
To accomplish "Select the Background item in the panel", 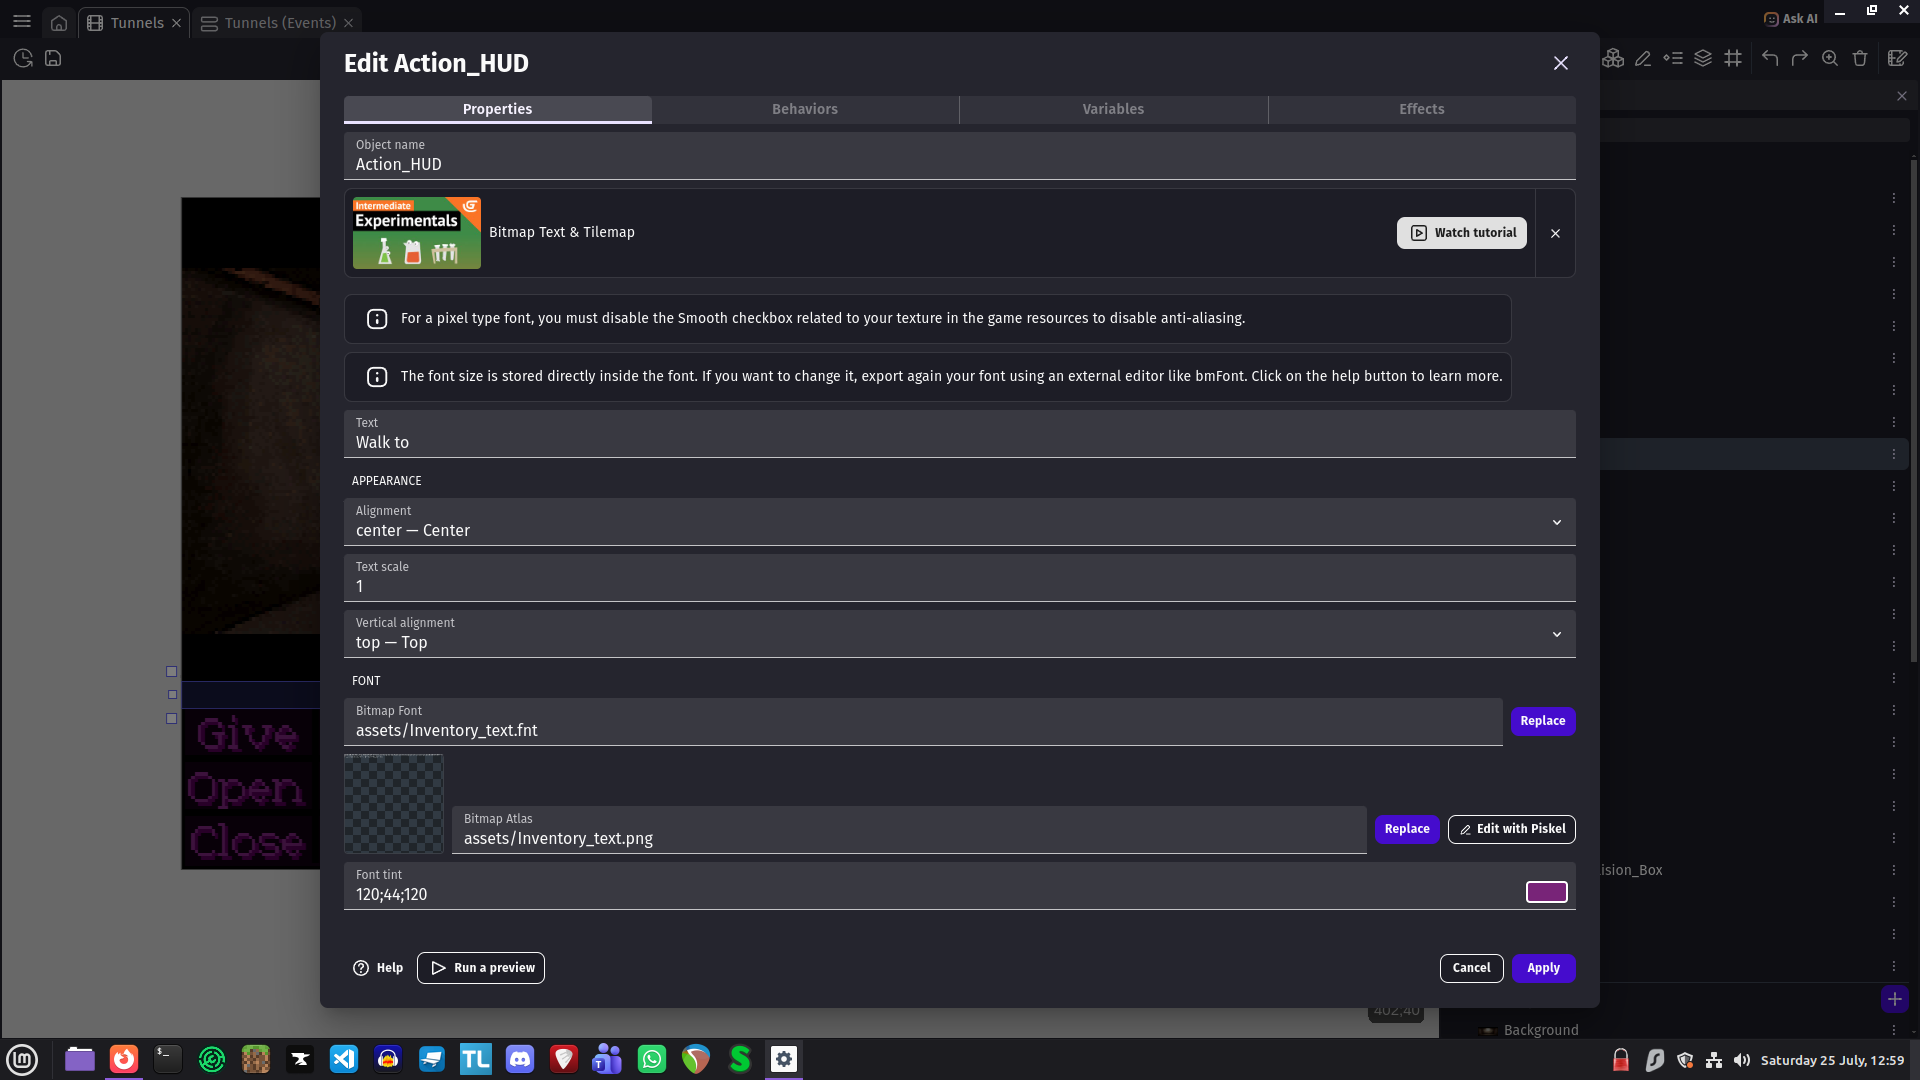I will point(1541,1030).
